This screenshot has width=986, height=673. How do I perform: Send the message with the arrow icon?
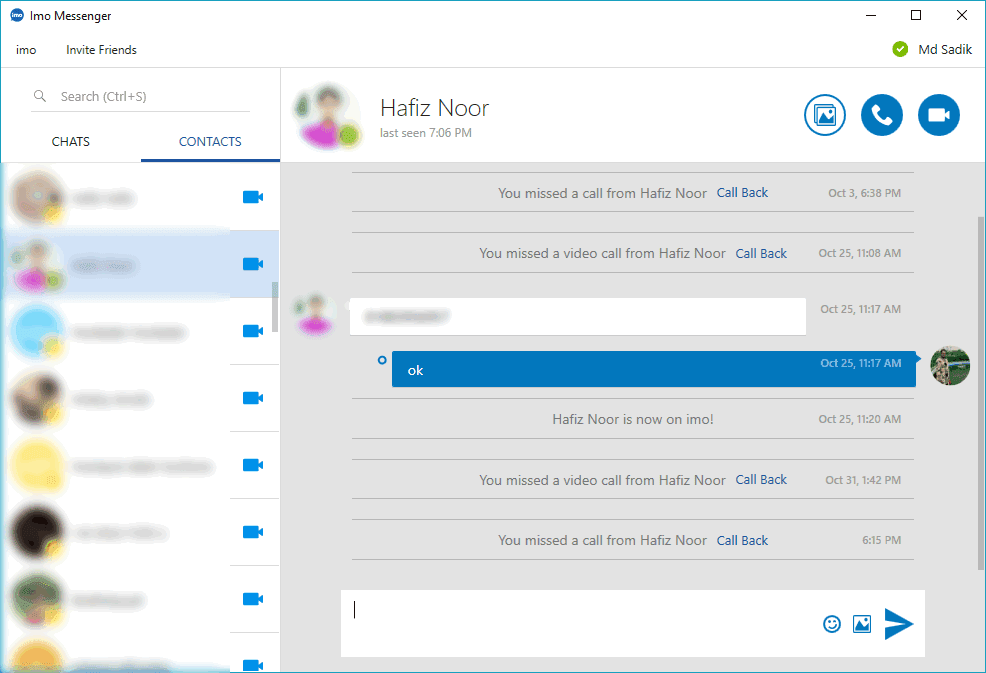[899, 624]
